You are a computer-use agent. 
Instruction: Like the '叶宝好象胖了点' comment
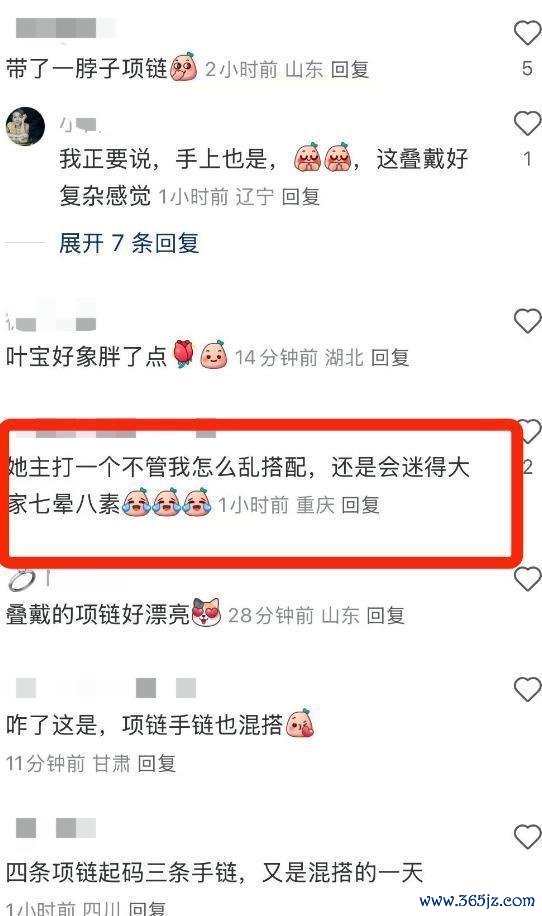527,321
